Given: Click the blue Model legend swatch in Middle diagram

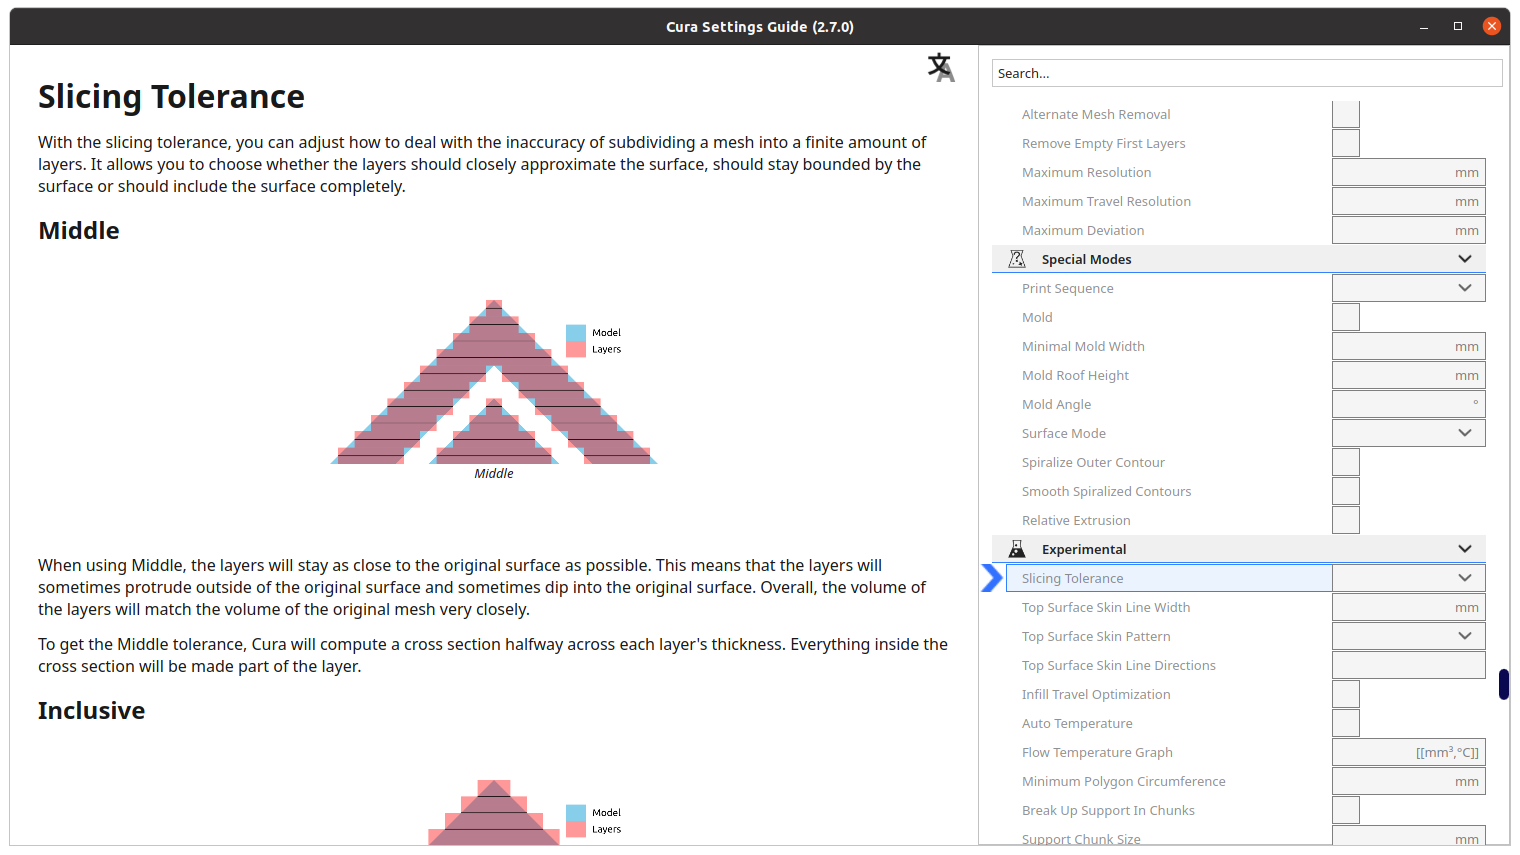Looking at the screenshot, I should tap(576, 333).
